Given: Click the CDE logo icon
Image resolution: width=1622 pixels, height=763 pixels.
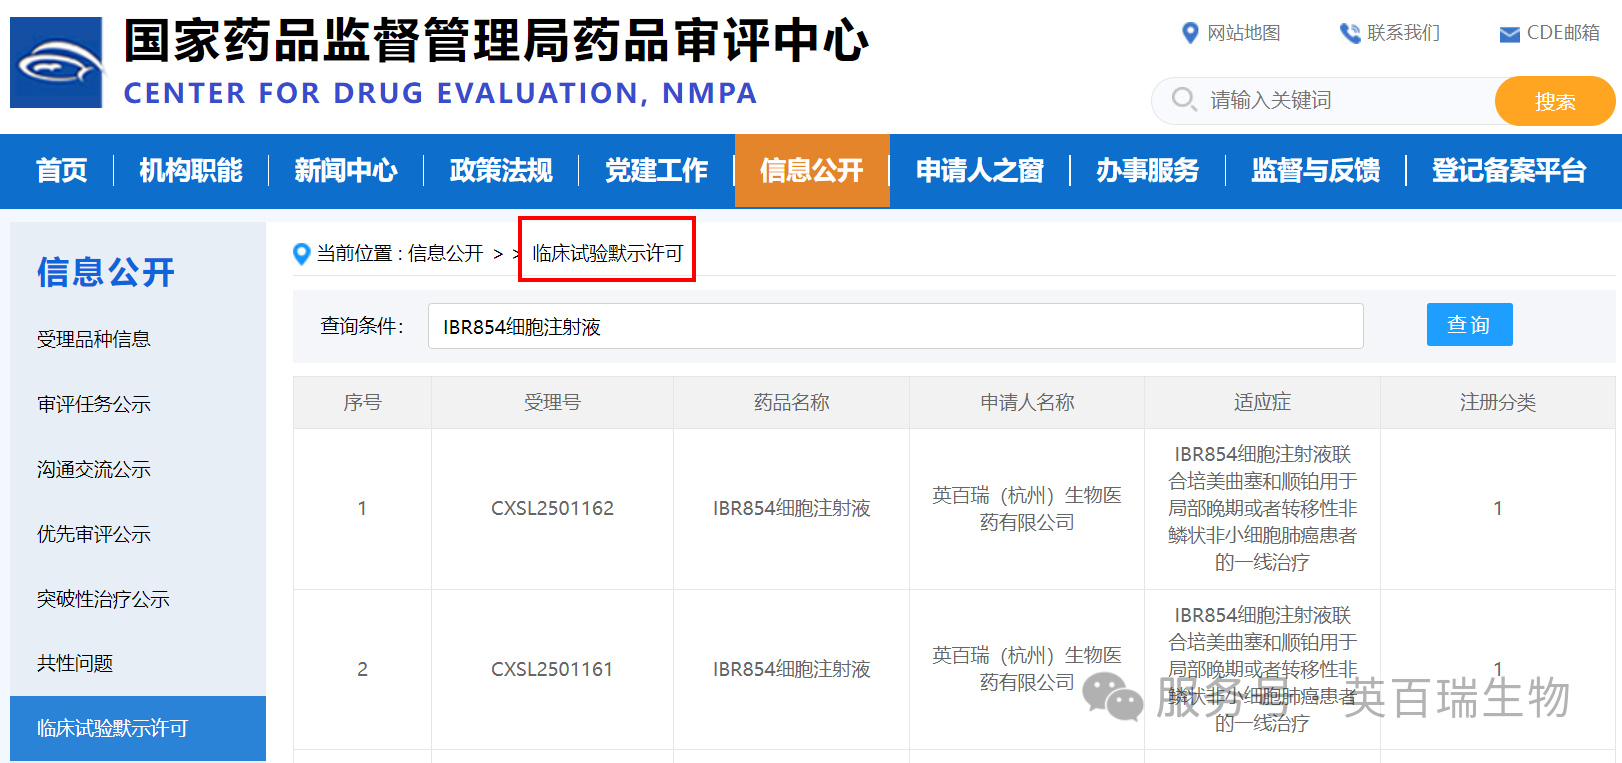Looking at the screenshot, I should point(56,62).
